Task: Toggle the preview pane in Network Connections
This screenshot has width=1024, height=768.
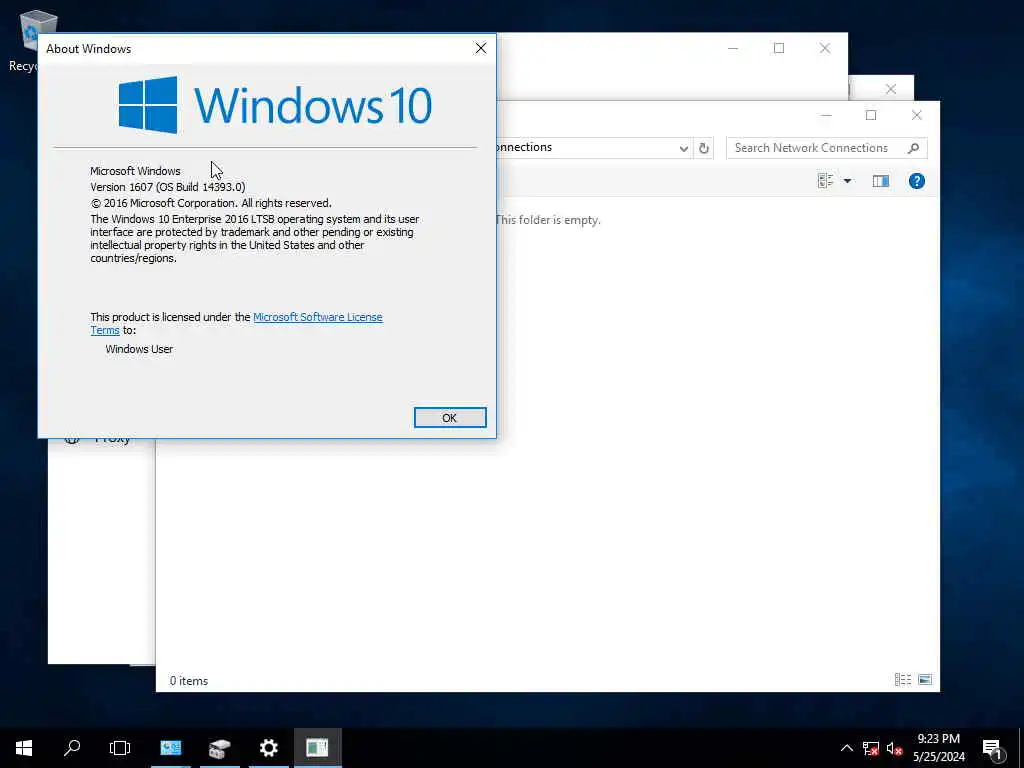Action: [x=880, y=181]
